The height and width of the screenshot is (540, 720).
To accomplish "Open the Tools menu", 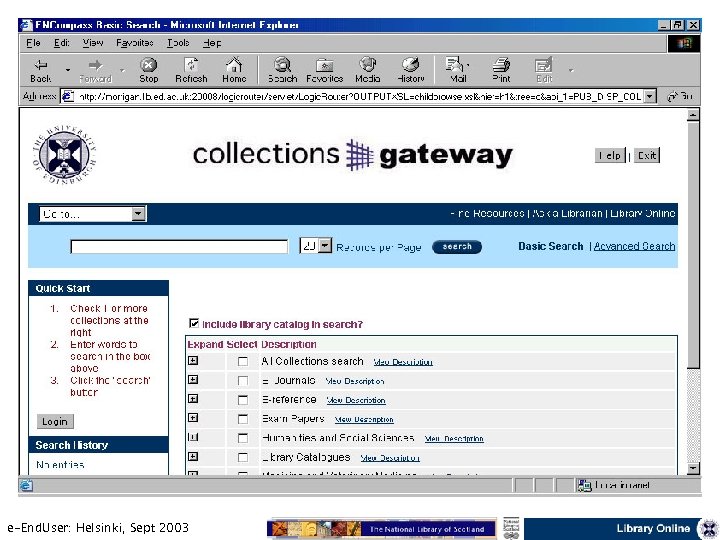I will coord(178,43).
